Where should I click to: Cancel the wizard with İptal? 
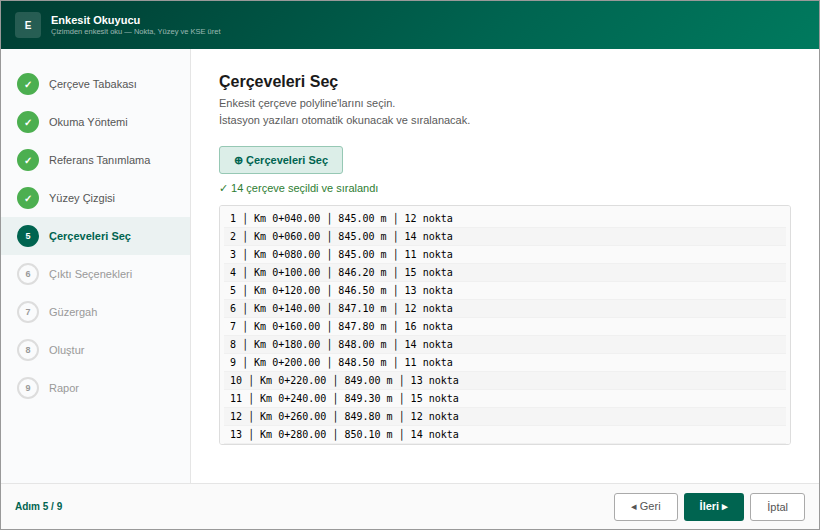pos(777,506)
